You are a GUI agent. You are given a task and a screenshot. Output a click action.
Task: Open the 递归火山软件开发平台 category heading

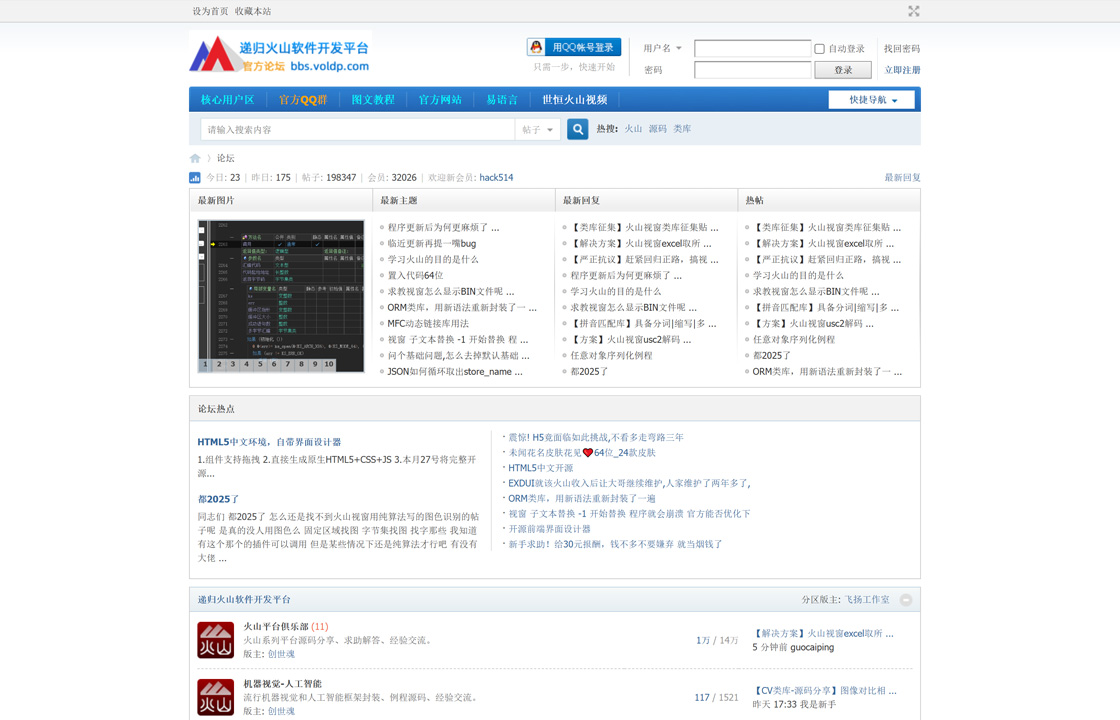[244, 600]
